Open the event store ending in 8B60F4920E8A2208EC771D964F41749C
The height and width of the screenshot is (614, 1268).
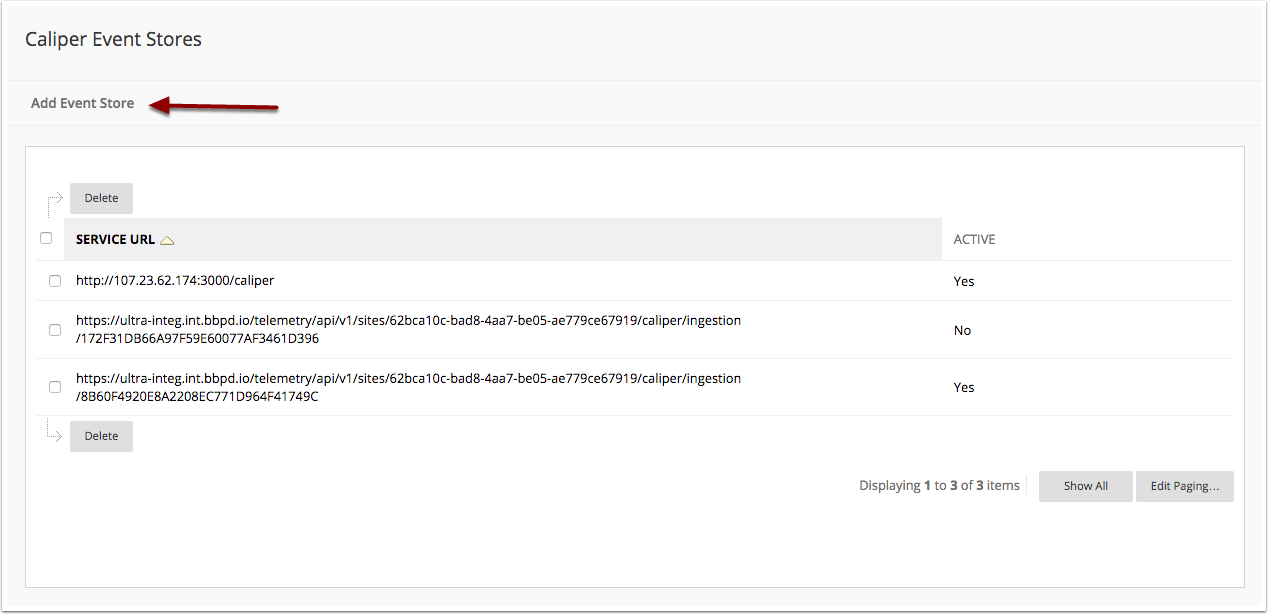(408, 387)
